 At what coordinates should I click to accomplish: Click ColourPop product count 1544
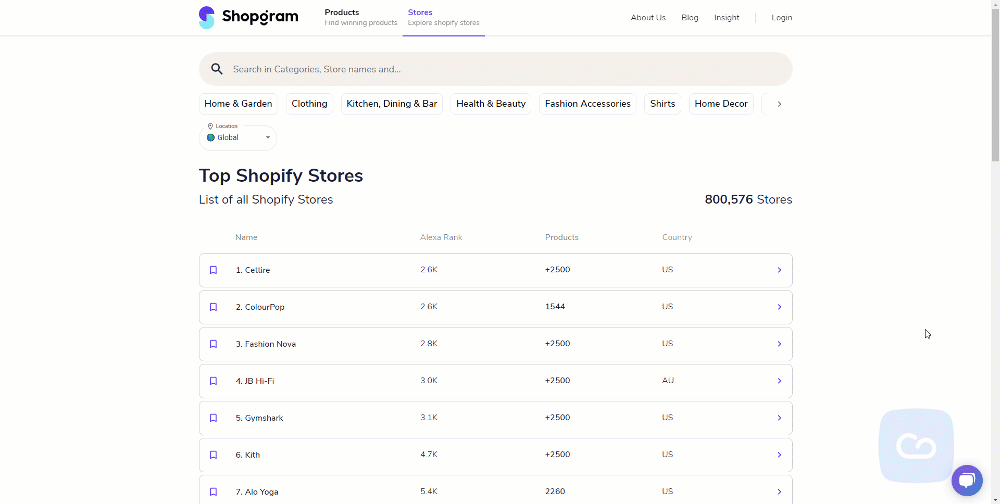pyautogui.click(x=555, y=307)
